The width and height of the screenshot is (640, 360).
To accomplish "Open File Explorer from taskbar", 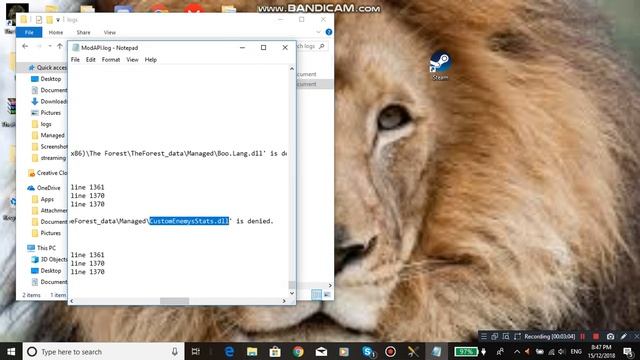I will [x=252, y=351].
